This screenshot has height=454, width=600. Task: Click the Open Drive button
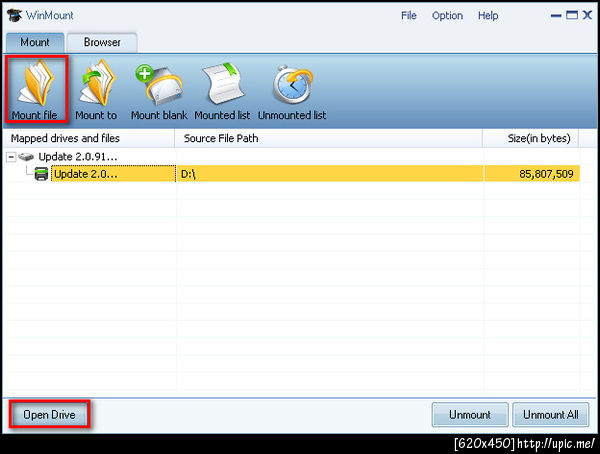[49, 415]
